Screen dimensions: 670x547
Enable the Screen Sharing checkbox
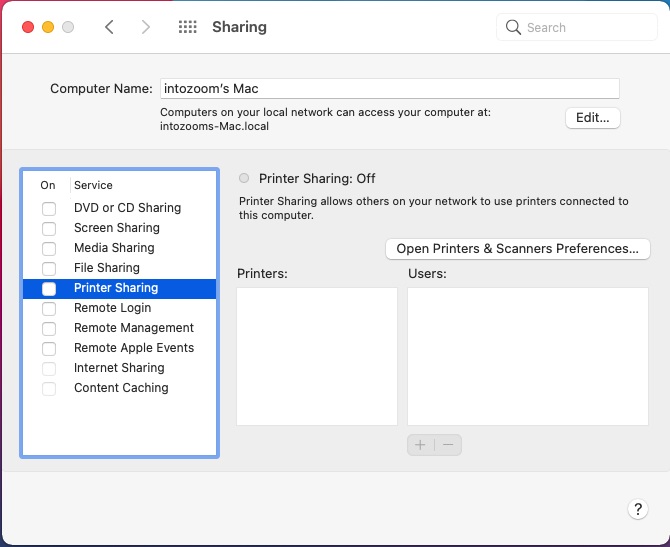(x=49, y=228)
